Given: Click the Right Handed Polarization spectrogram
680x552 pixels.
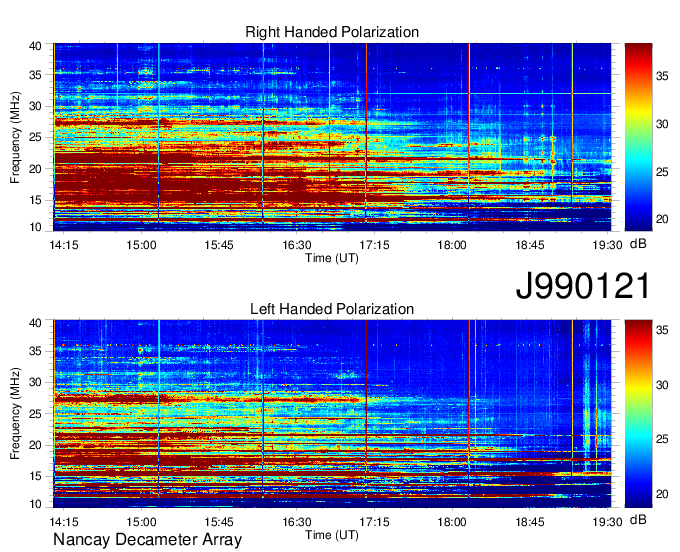Looking at the screenshot, I should tap(332, 137).
